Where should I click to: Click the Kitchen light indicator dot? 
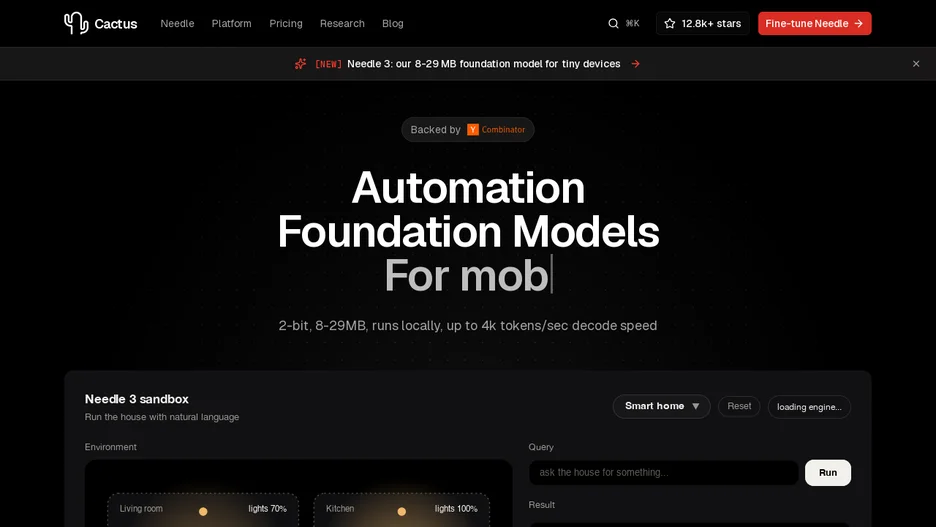(x=402, y=511)
